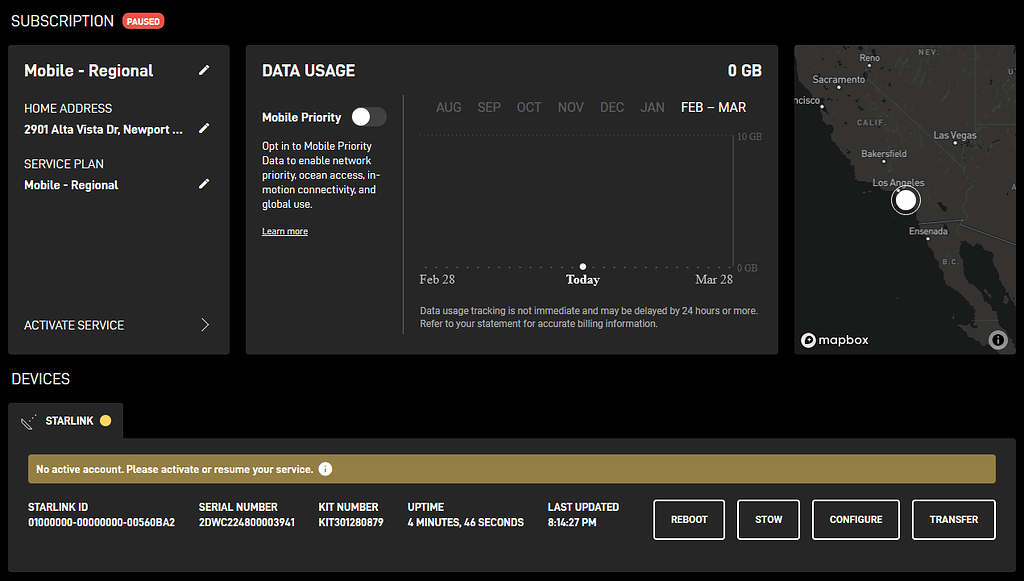Select the AUG month tab
Image resolution: width=1024 pixels, height=581 pixels.
pos(449,107)
